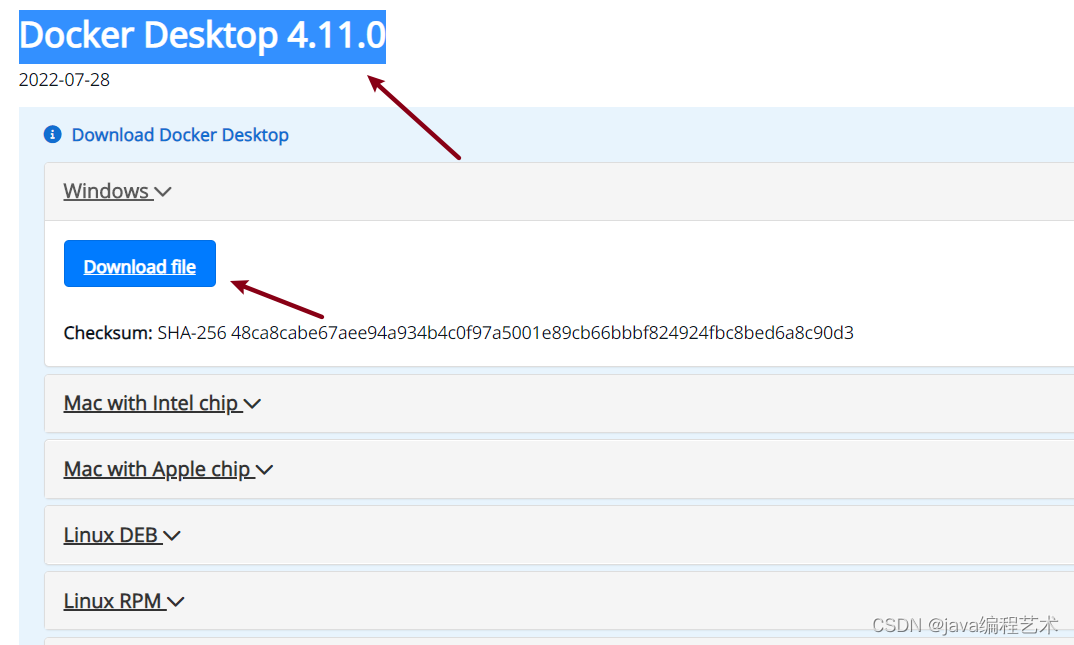Image resolution: width=1074 pixels, height=645 pixels.
Task: Click the chevron next to Linux RPM
Action: point(176,602)
